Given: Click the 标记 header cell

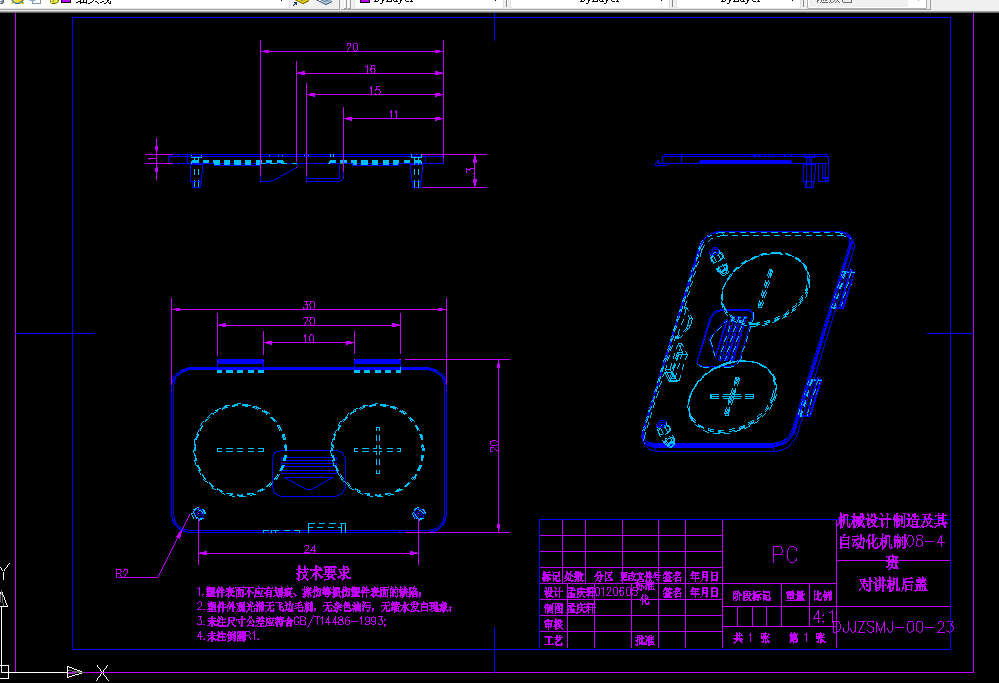Looking at the screenshot, I should click(551, 576).
